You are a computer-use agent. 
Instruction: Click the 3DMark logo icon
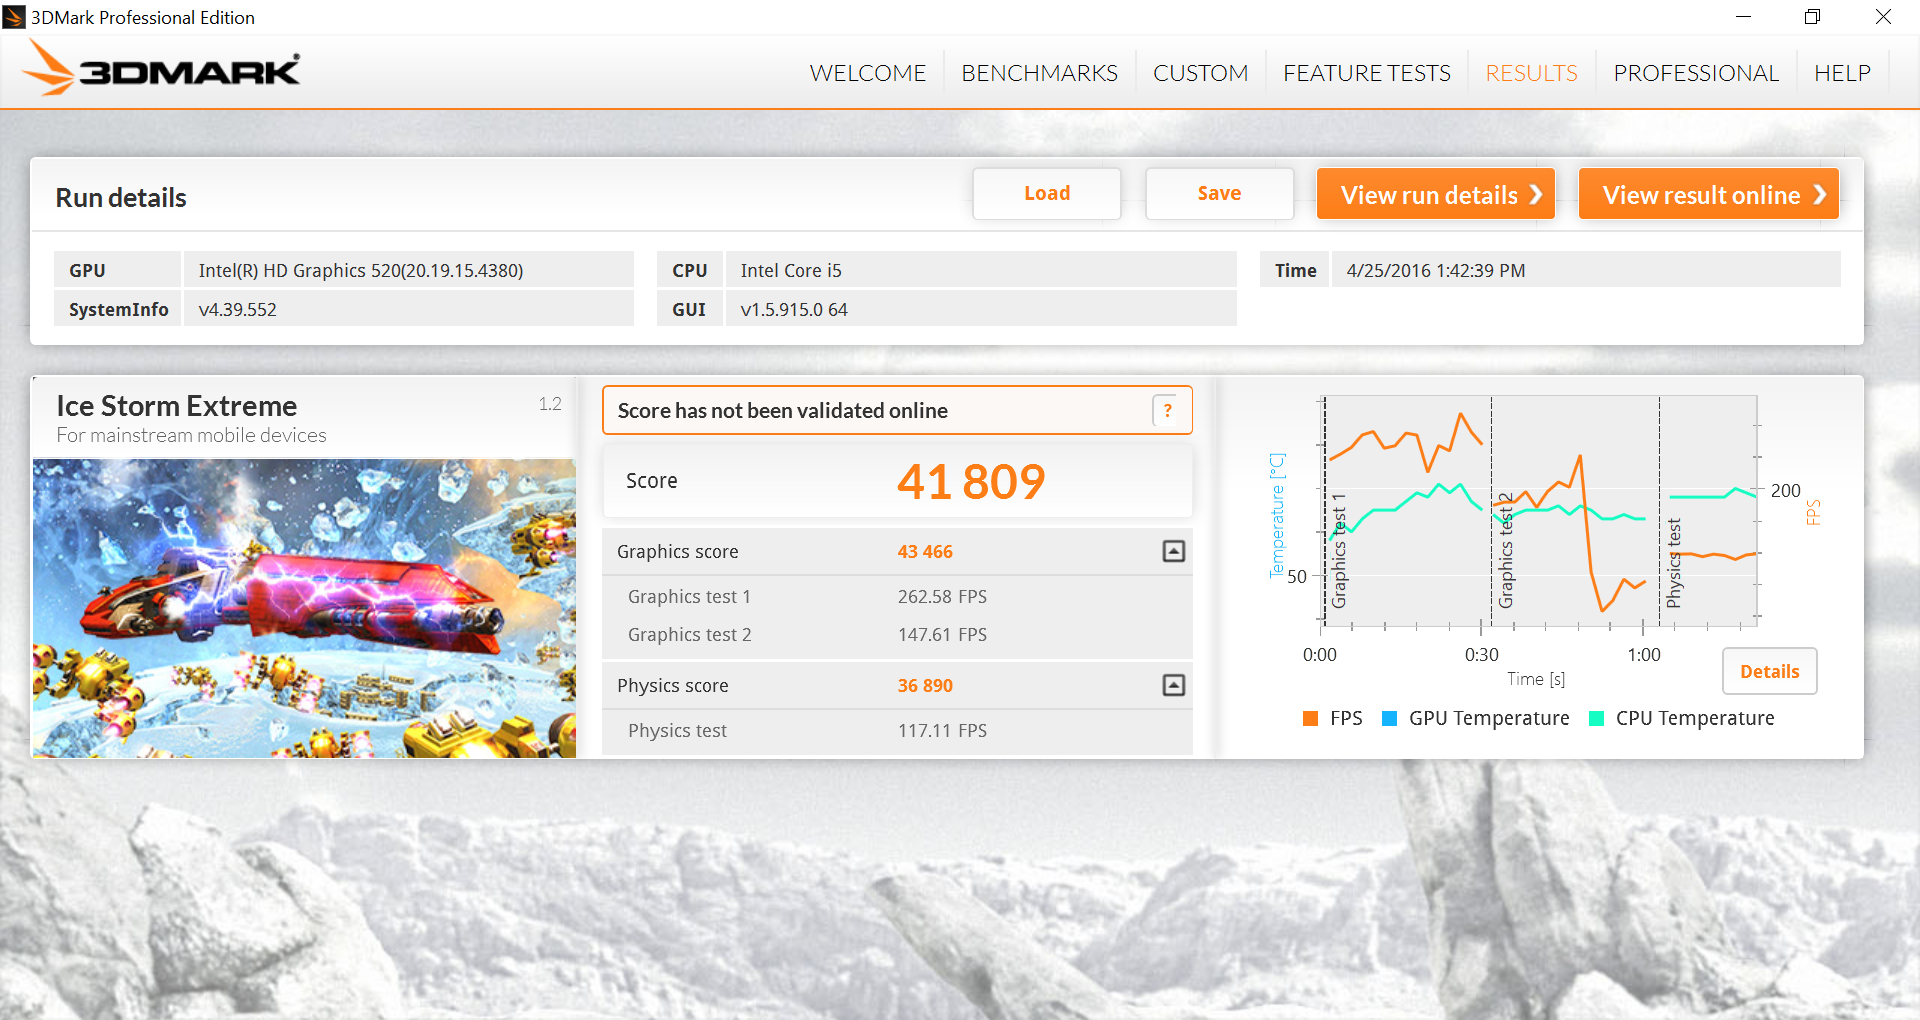(x=160, y=68)
